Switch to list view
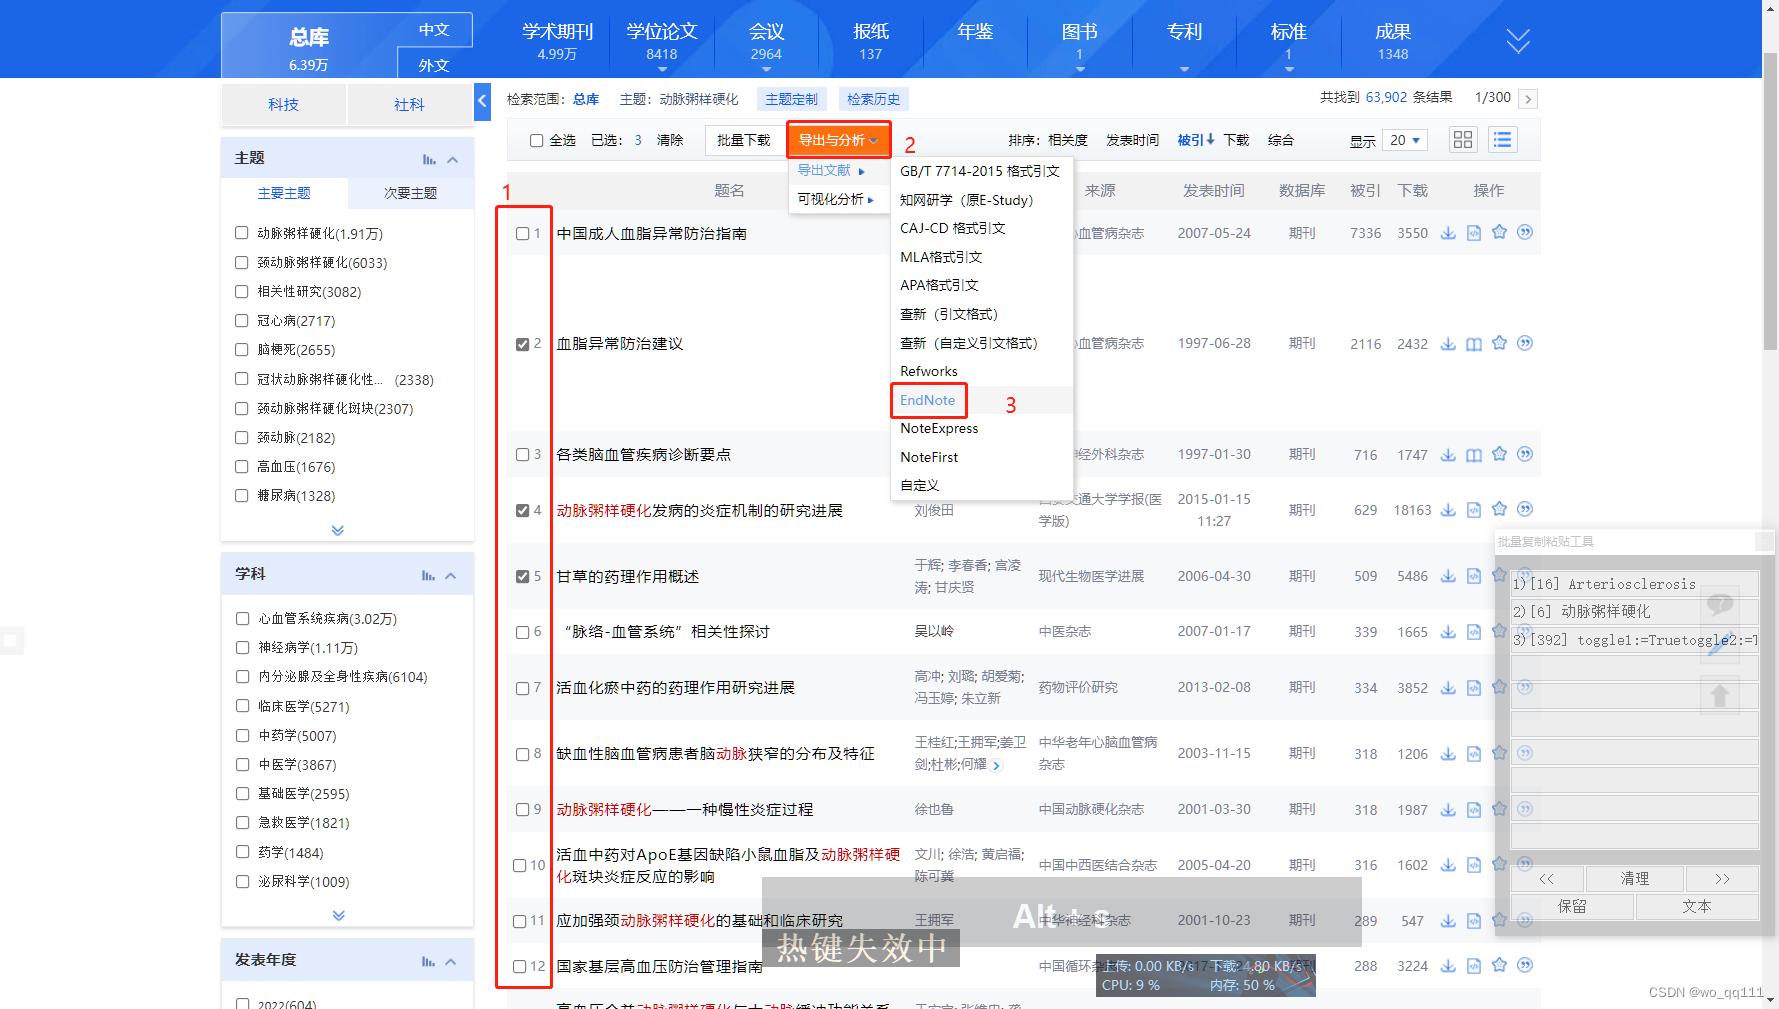The width and height of the screenshot is (1779, 1009). coord(1502,140)
